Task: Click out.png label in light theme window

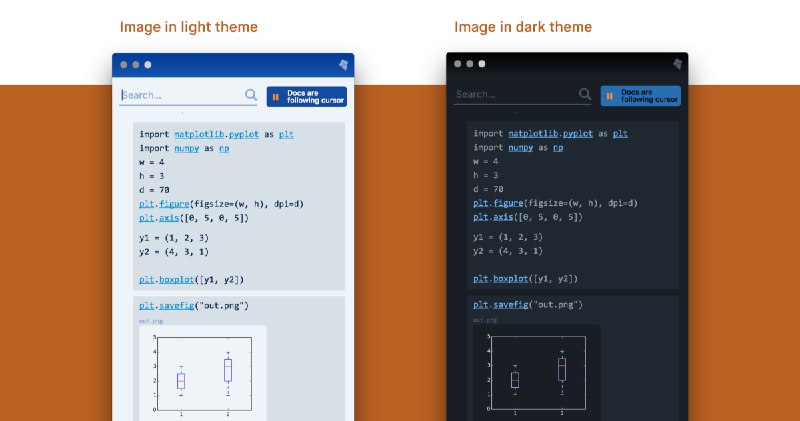Action: tap(151, 321)
